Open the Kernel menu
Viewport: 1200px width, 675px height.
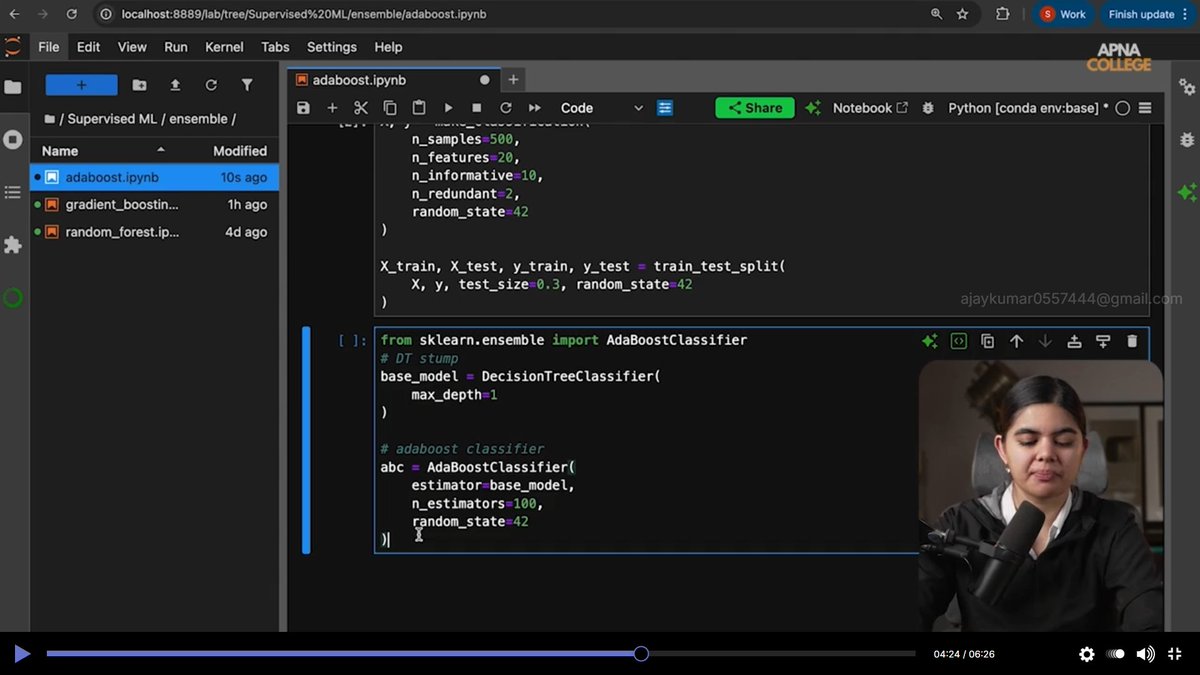coord(224,47)
